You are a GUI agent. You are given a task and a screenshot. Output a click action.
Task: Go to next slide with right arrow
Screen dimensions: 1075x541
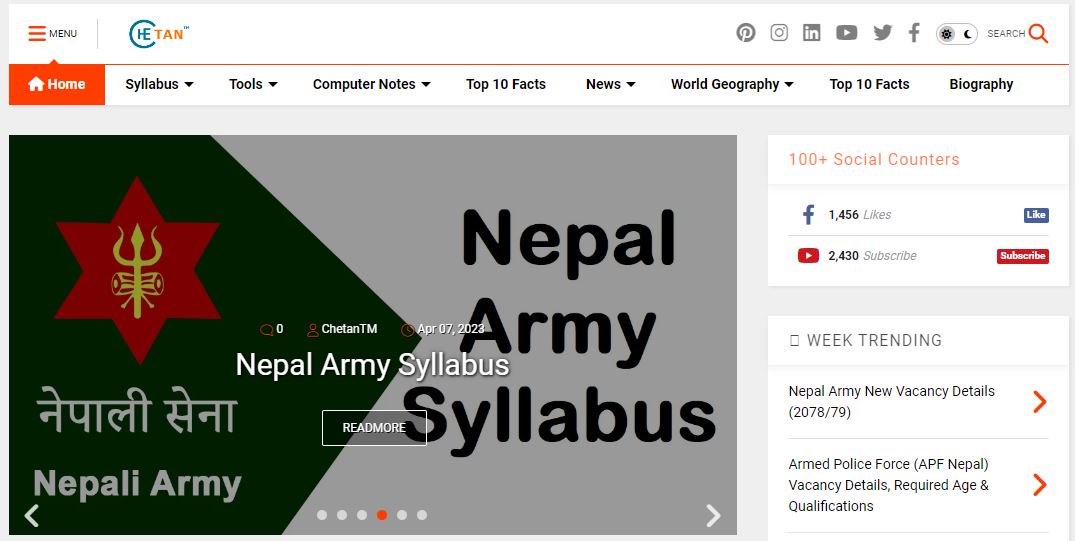pos(713,516)
